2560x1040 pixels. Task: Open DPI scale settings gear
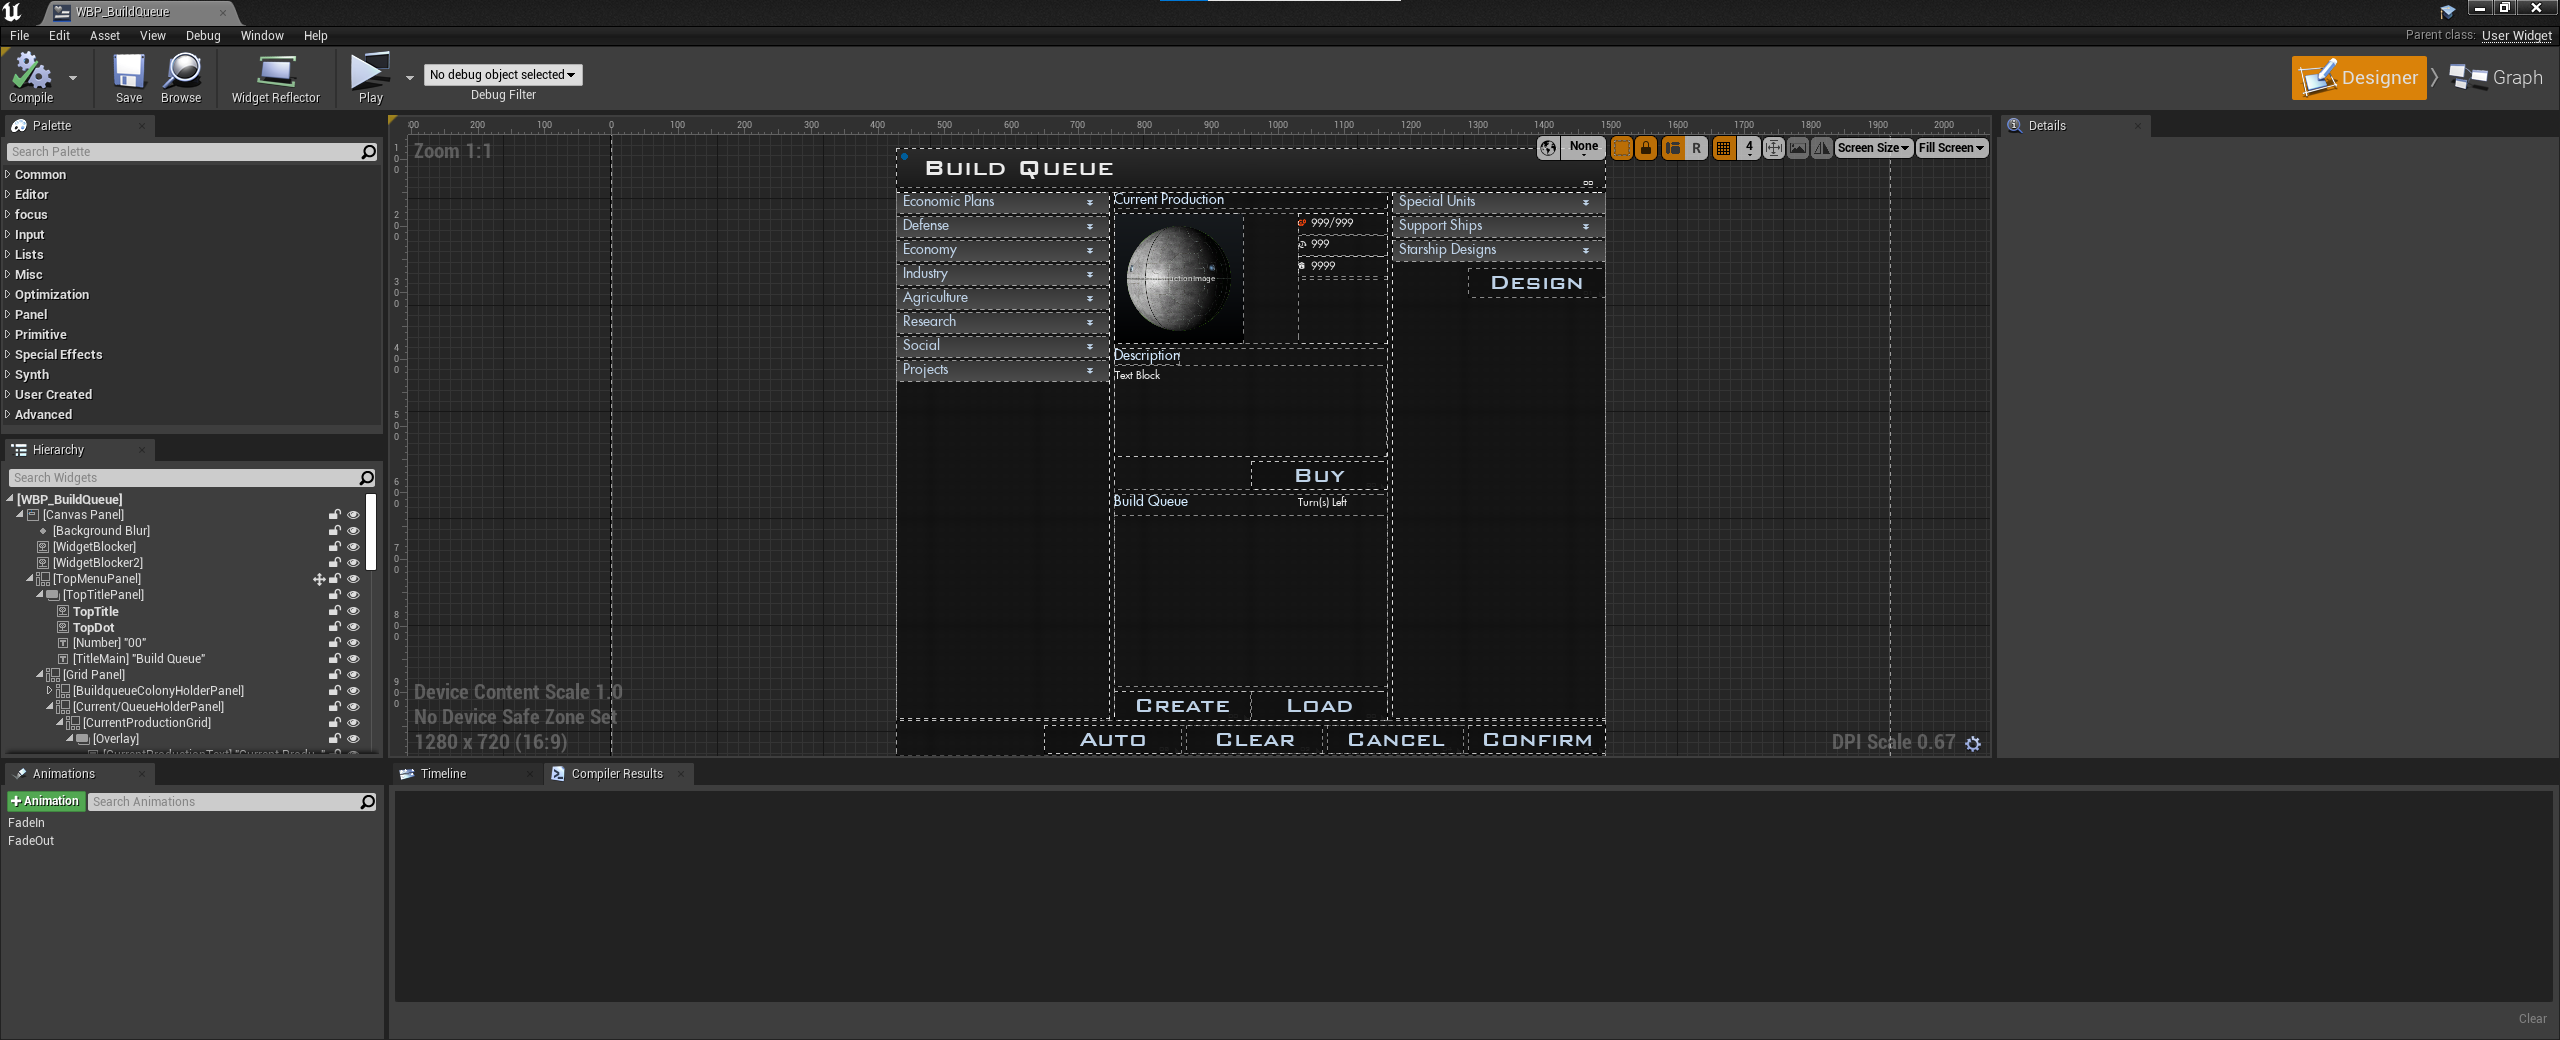coord(1973,743)
